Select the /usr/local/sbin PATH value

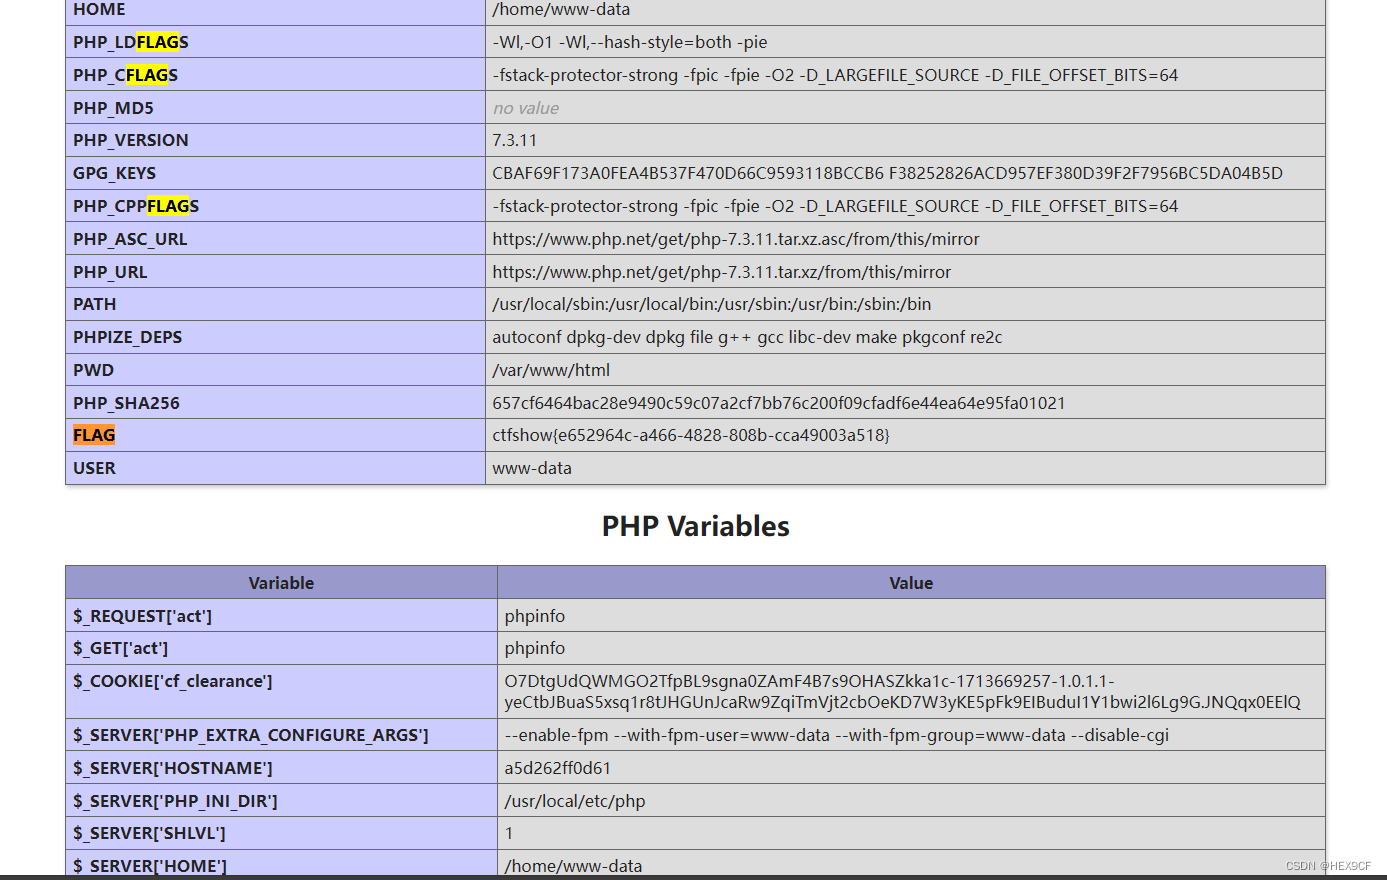712,304
